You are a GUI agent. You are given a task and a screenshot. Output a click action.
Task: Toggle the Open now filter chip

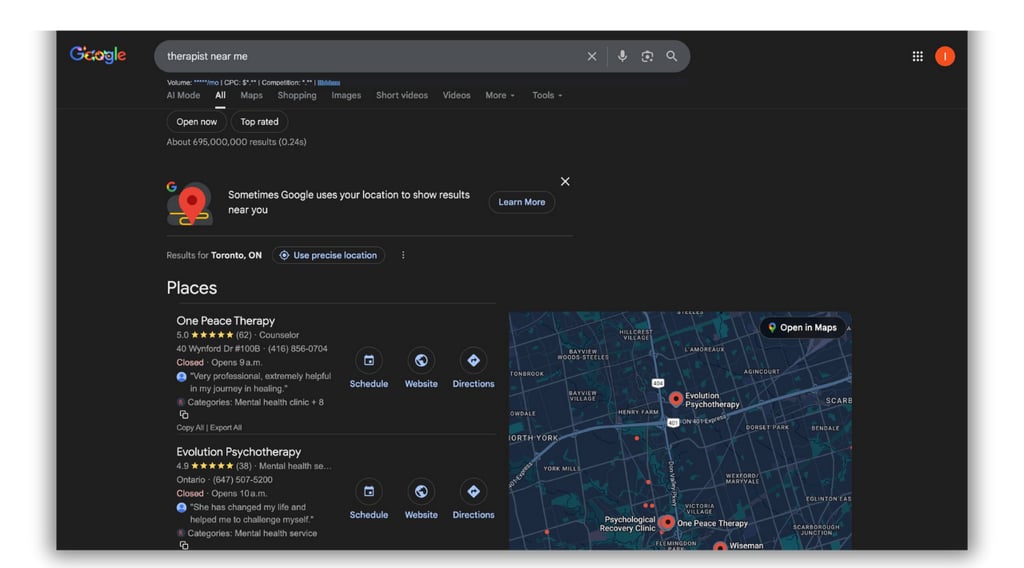pos(197,122)
